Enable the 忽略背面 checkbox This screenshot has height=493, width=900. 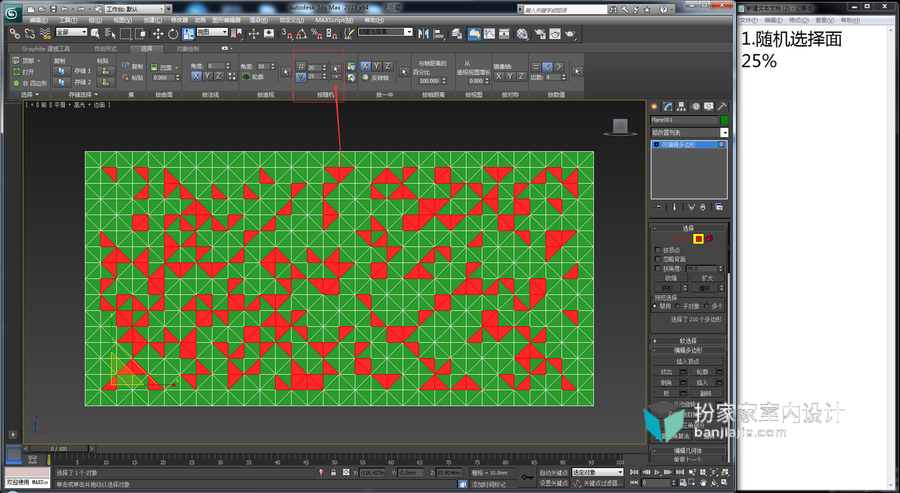click(658, 259)
